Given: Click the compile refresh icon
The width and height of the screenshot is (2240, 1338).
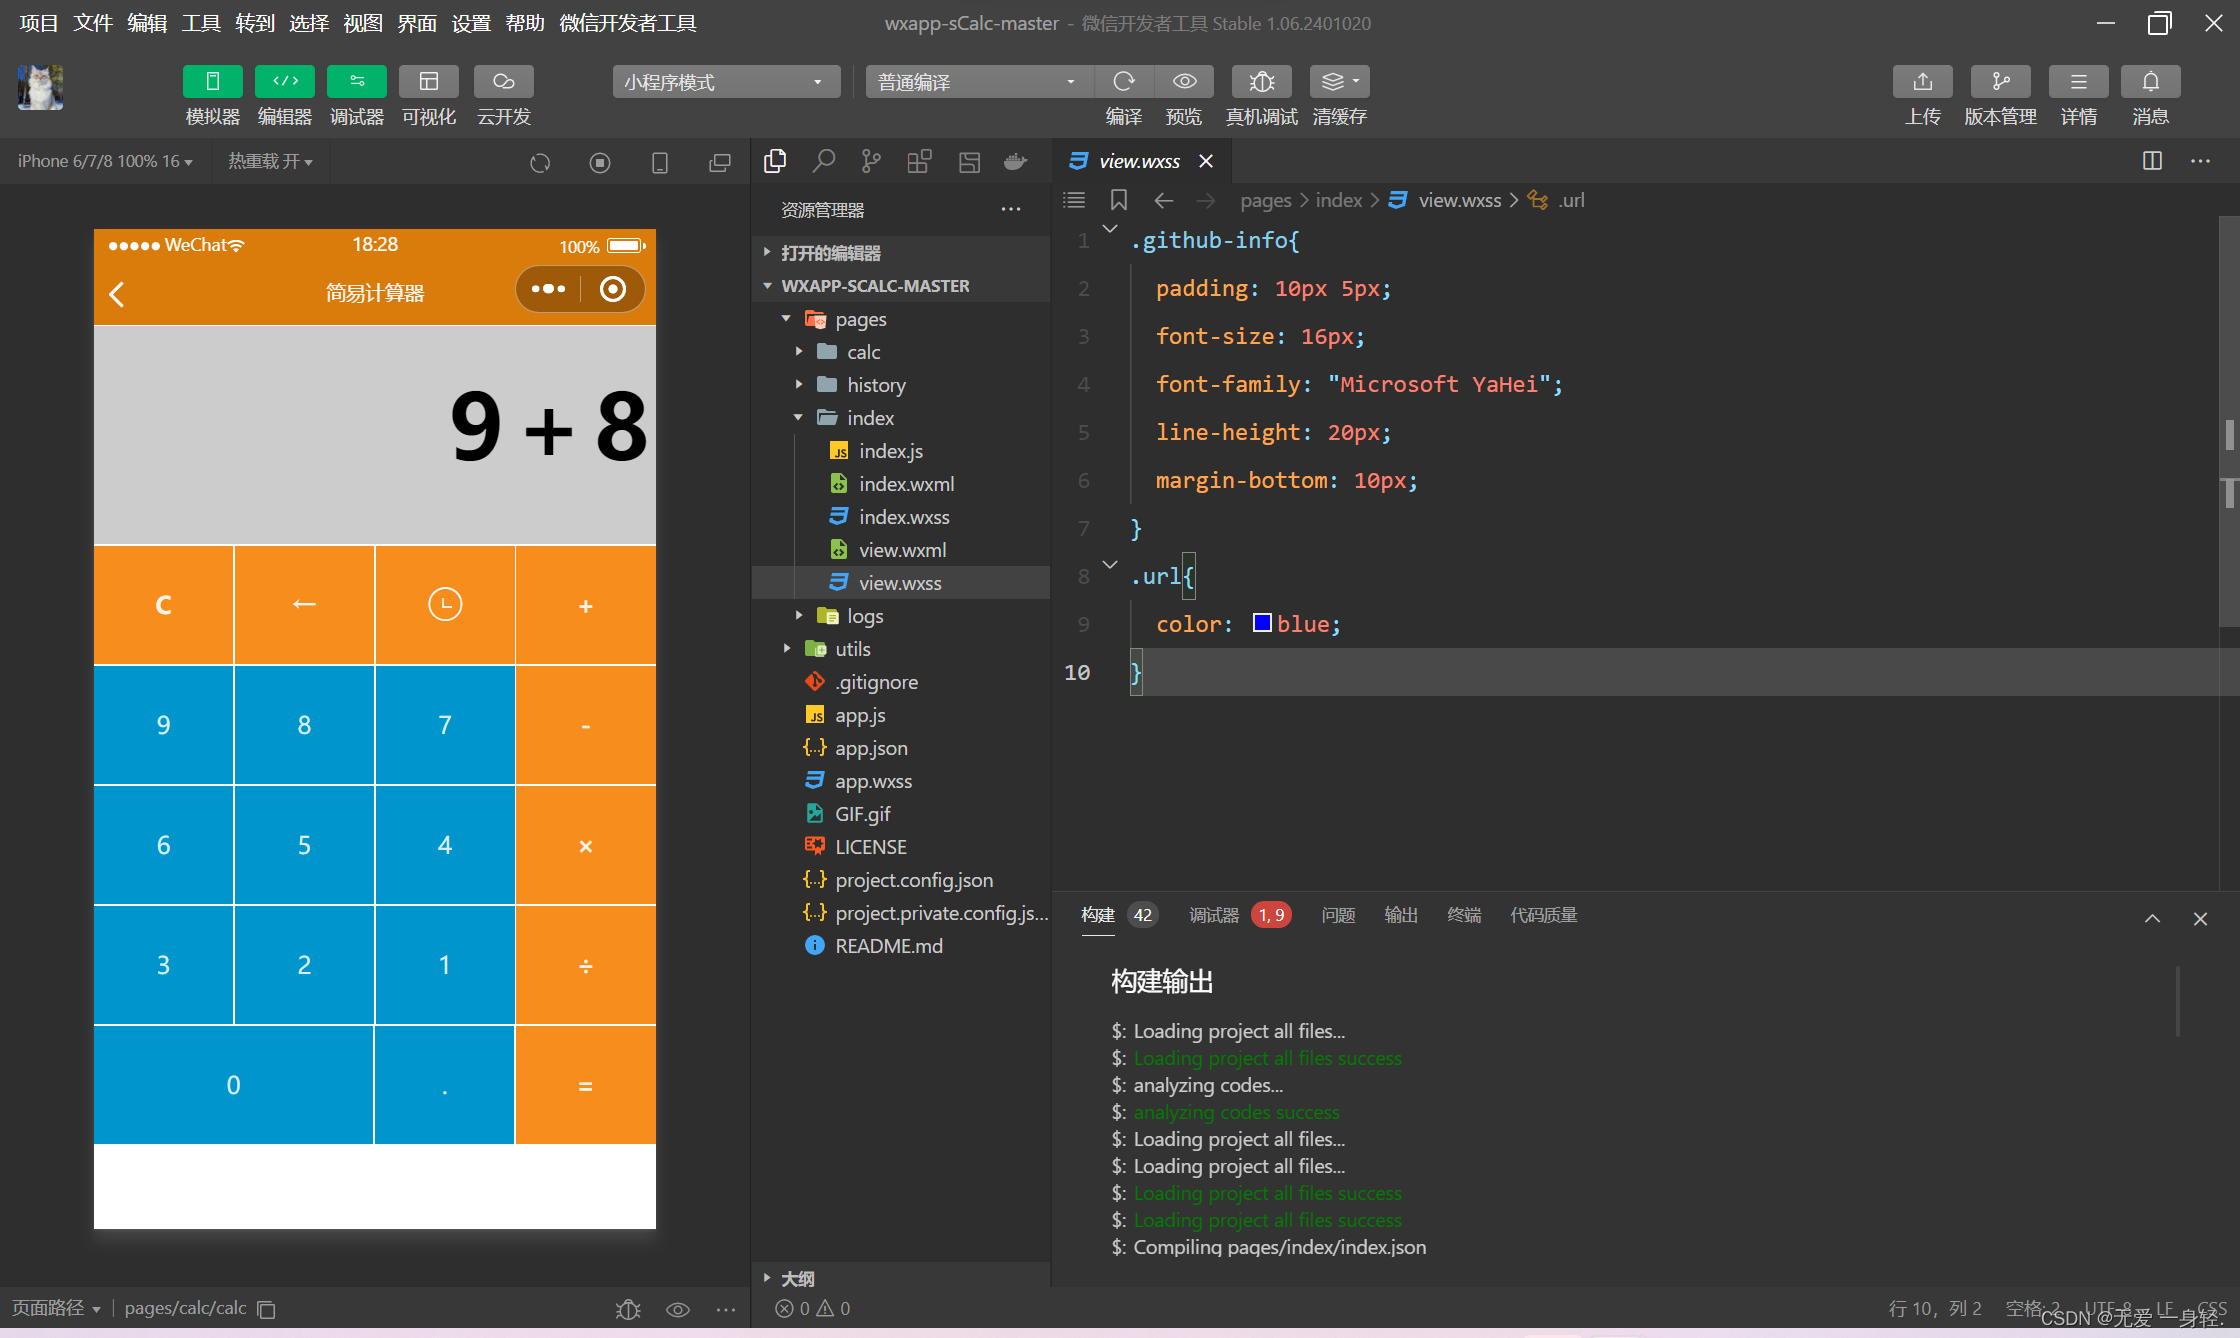Looking at the screenshot, I should pyautogui.click(x=1124, y=82).
